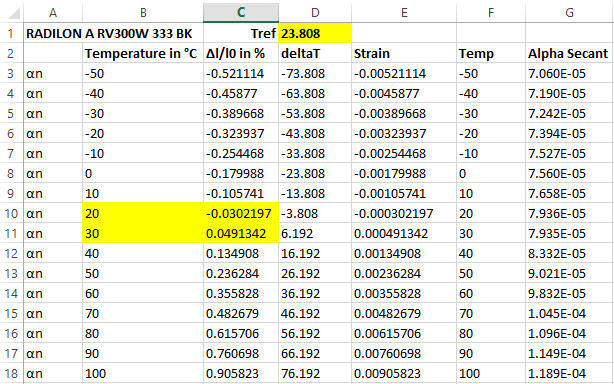Screen dimensions: 614x384
Task: Click the yellow Tref value 23.808
Action: (x=315, y=33)
